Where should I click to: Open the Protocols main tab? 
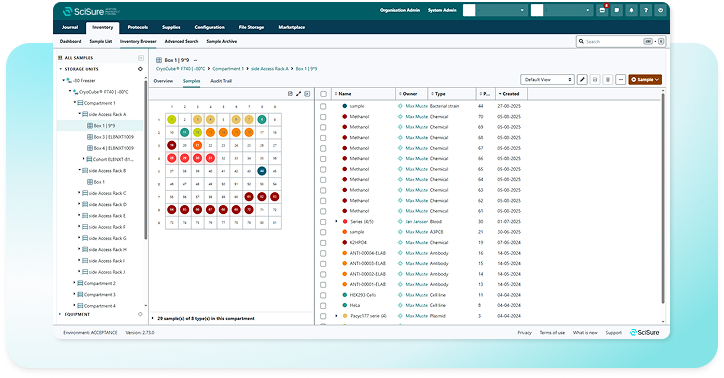(138, 27)
